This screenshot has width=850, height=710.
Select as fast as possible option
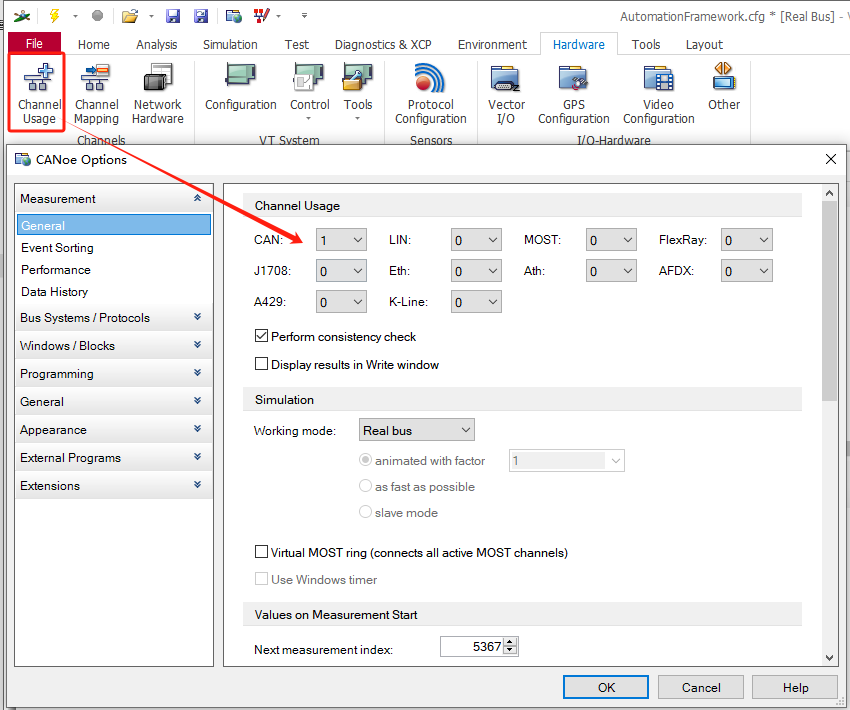tap(365, 486)
